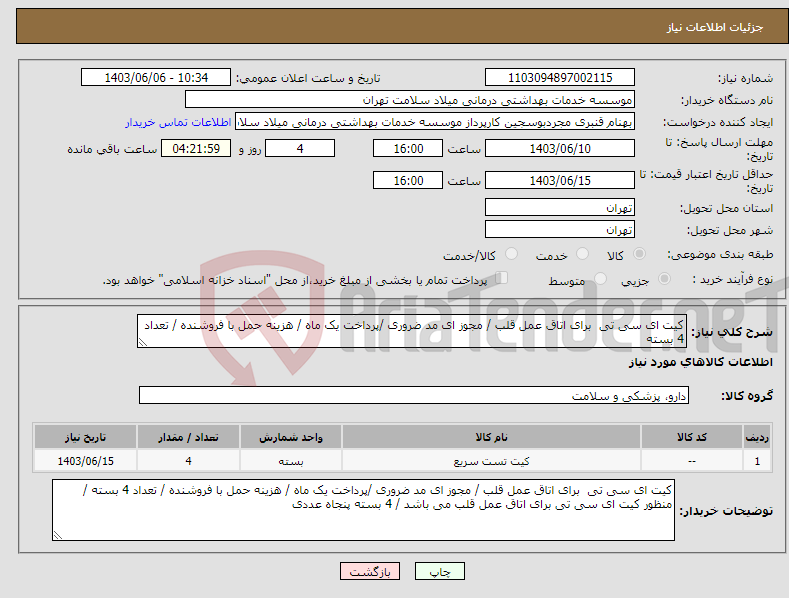789x598 pixels.
Task: Click the شهر محل تحویل field تهران
Action: (x=560, y=230)
